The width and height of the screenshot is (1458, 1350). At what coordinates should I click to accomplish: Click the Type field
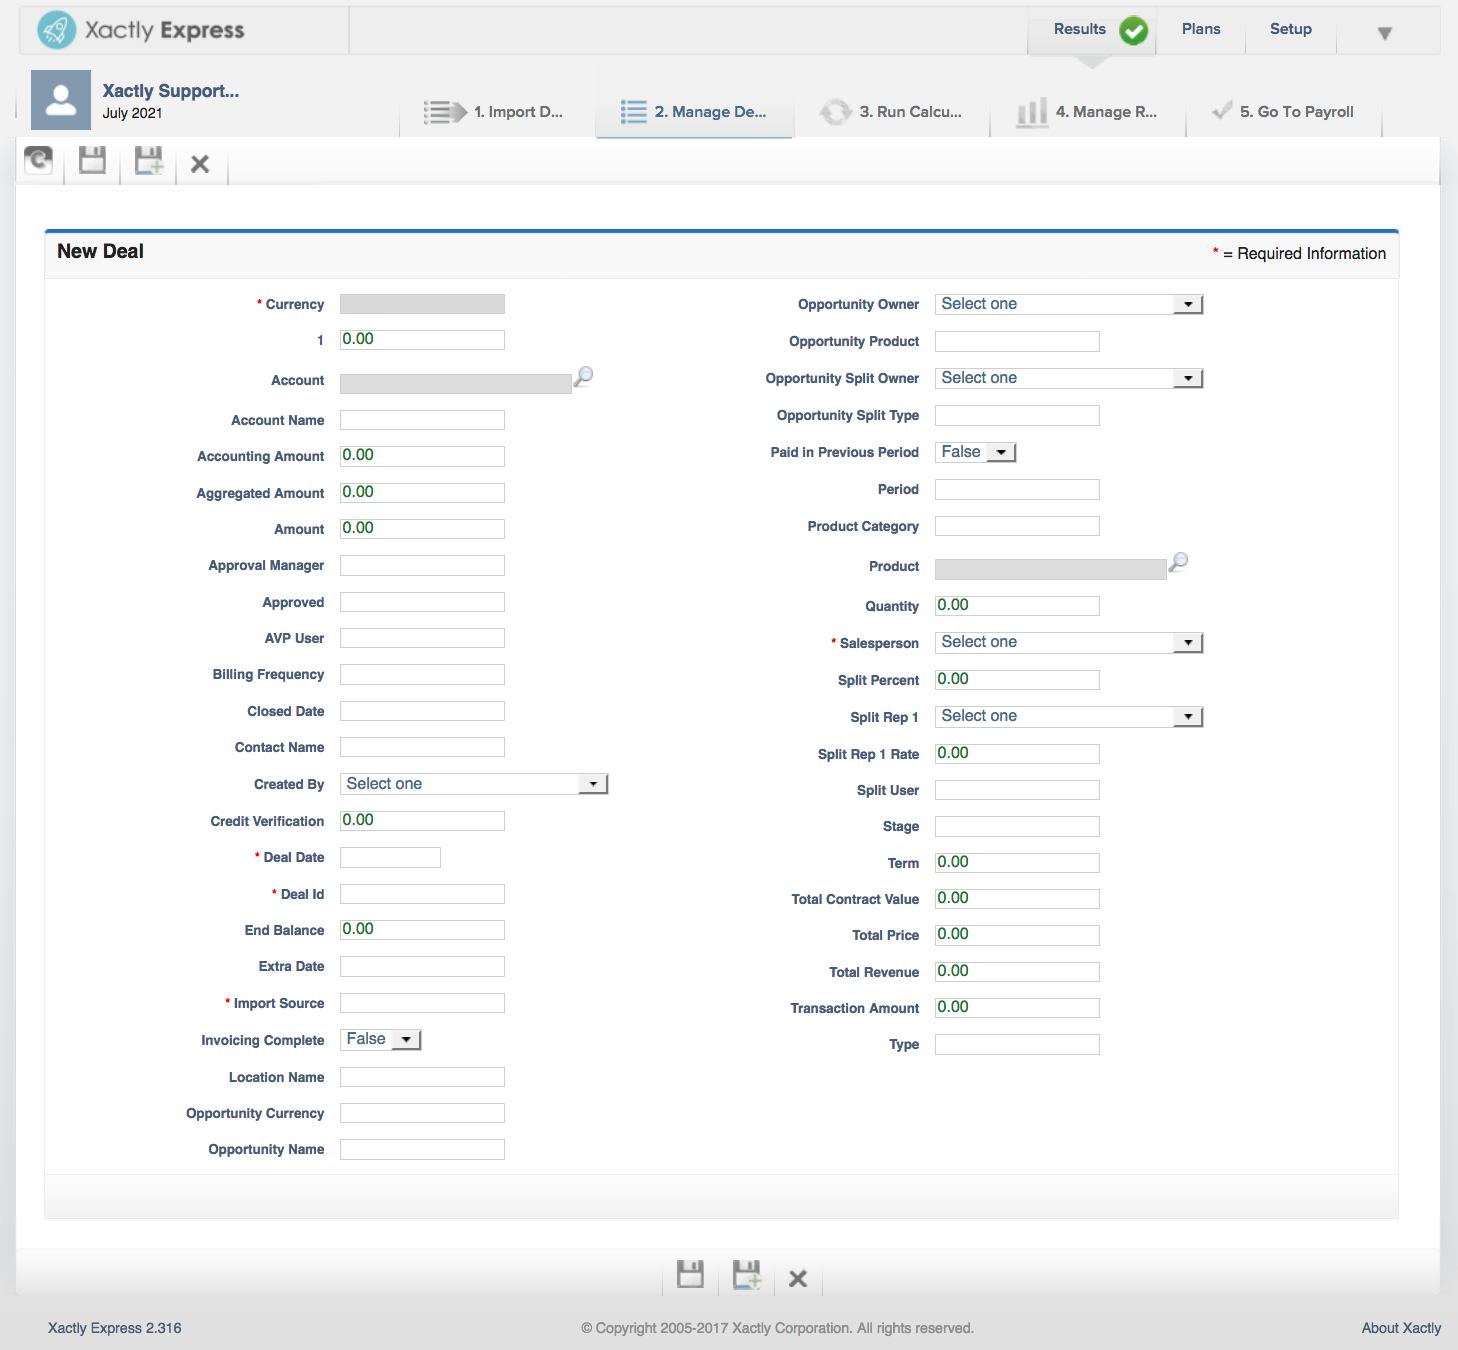1017,1045
